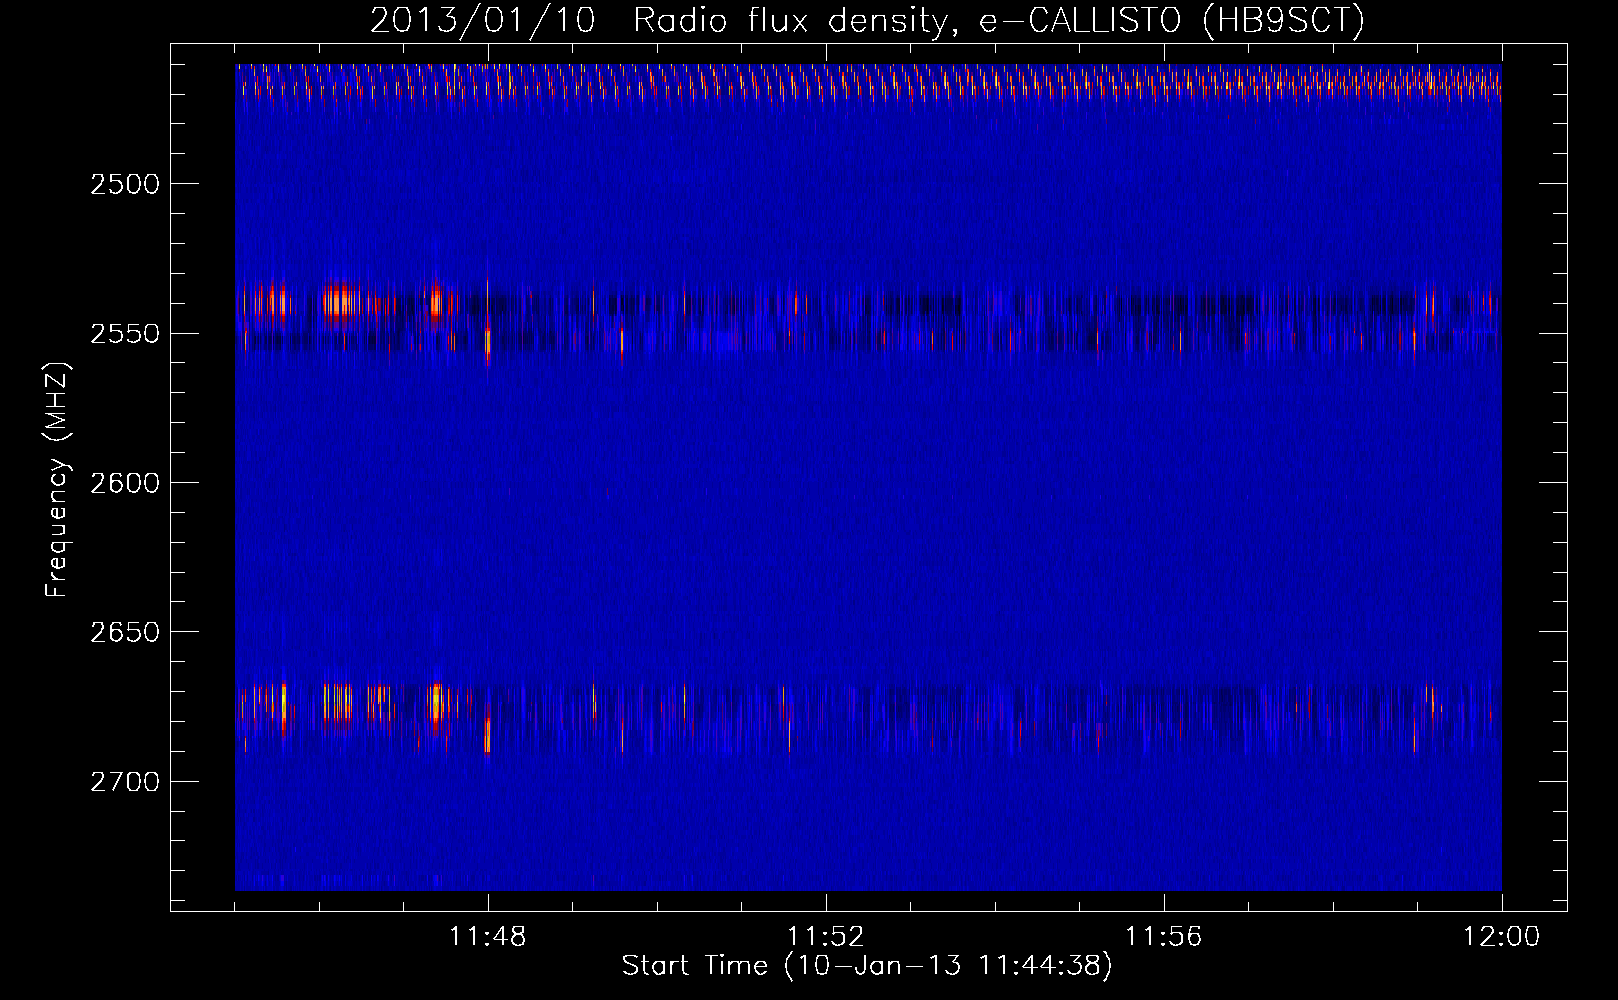
Task: Click the 2700 frequency tick label
Action: [x=125, y=782]
